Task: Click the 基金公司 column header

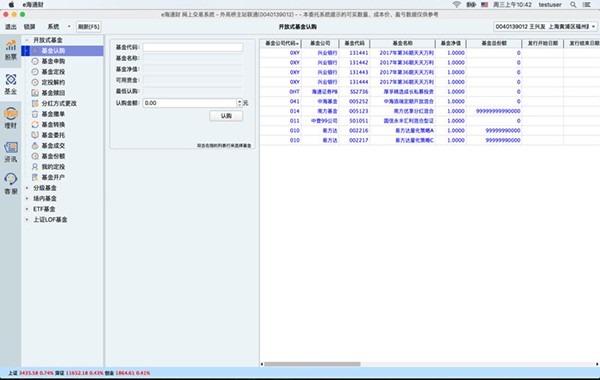Action: [320, 43]
